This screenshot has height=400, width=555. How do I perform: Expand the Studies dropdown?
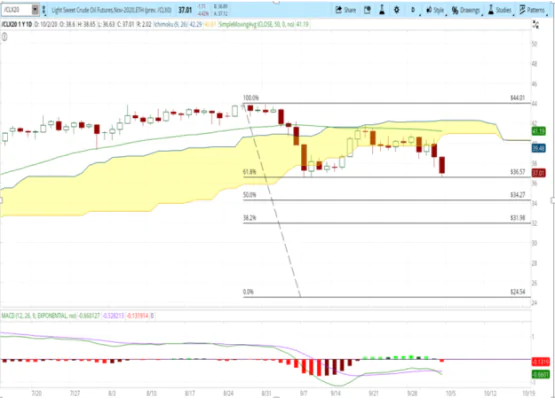500,10
